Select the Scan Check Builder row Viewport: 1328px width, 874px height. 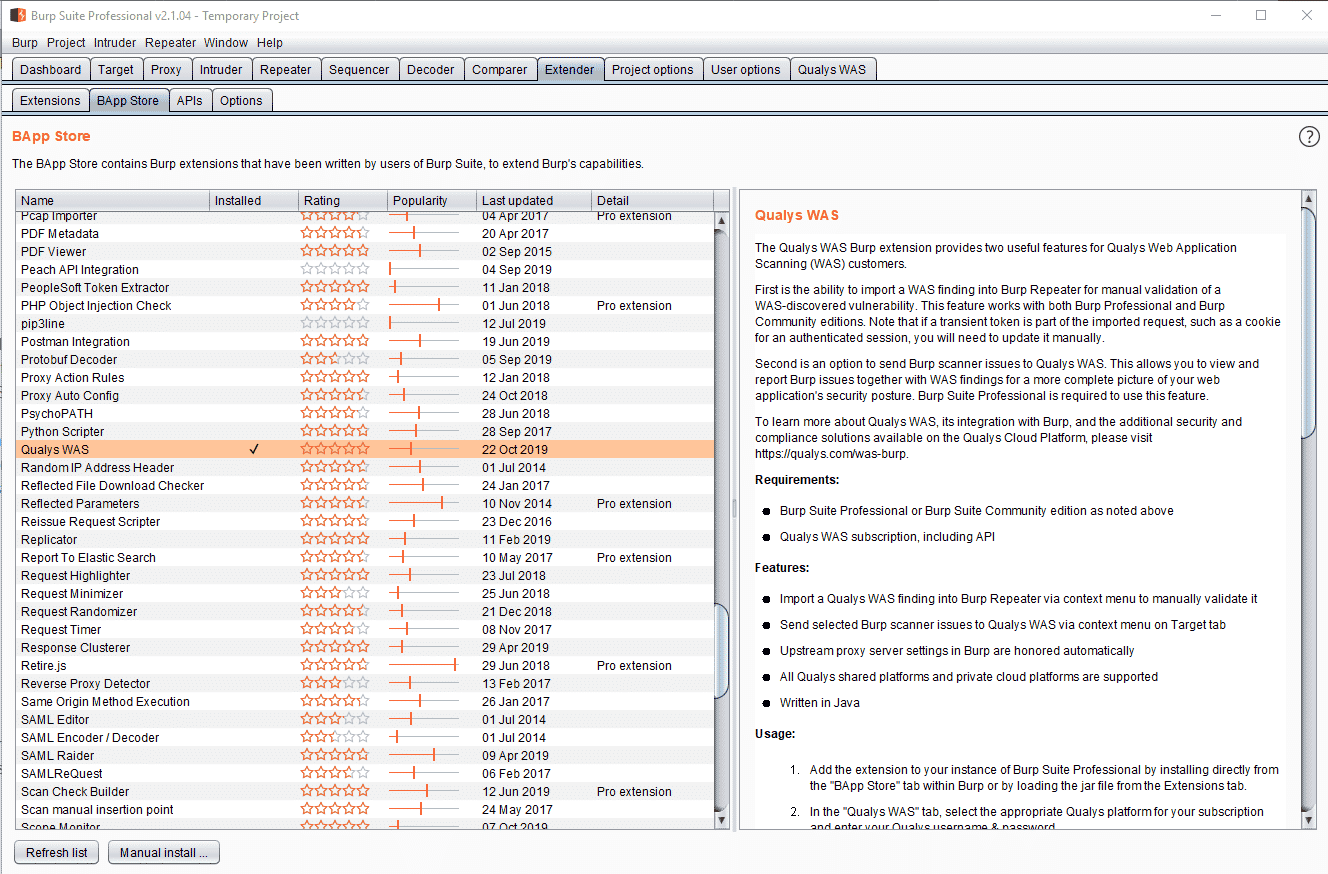pyautogui.click(x=365, y=792)
